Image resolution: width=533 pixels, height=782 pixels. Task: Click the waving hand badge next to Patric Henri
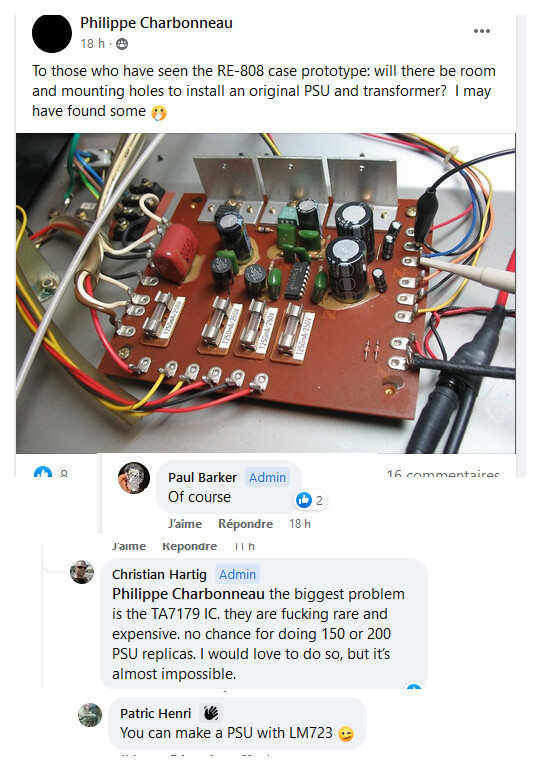pos(210,713)
